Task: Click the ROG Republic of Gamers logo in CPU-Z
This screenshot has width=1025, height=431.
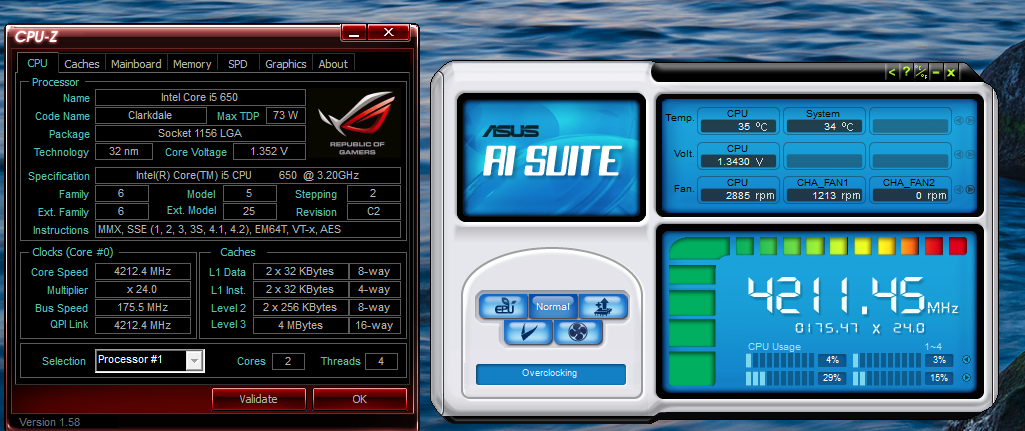Action: 356,123
